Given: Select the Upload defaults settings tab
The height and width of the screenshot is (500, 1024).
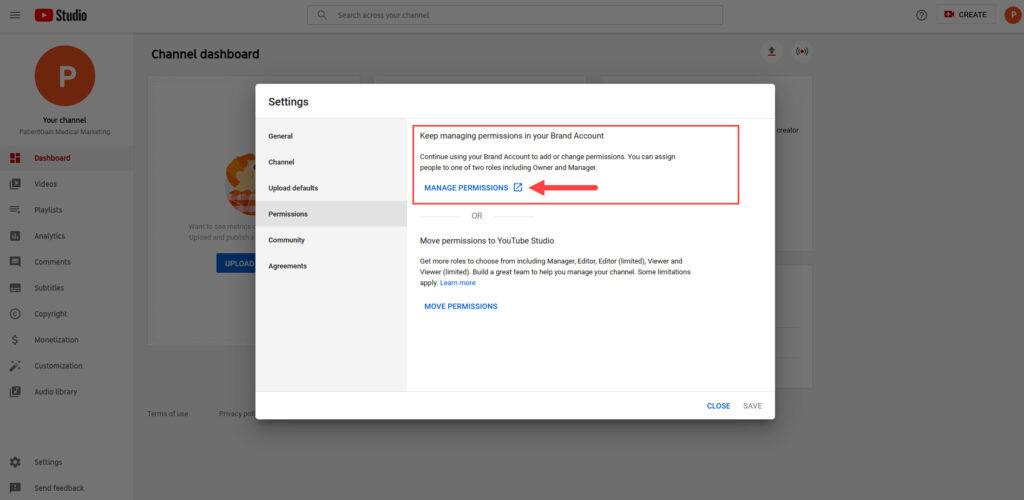Looking at the screenshot, I should pos(331,188).
